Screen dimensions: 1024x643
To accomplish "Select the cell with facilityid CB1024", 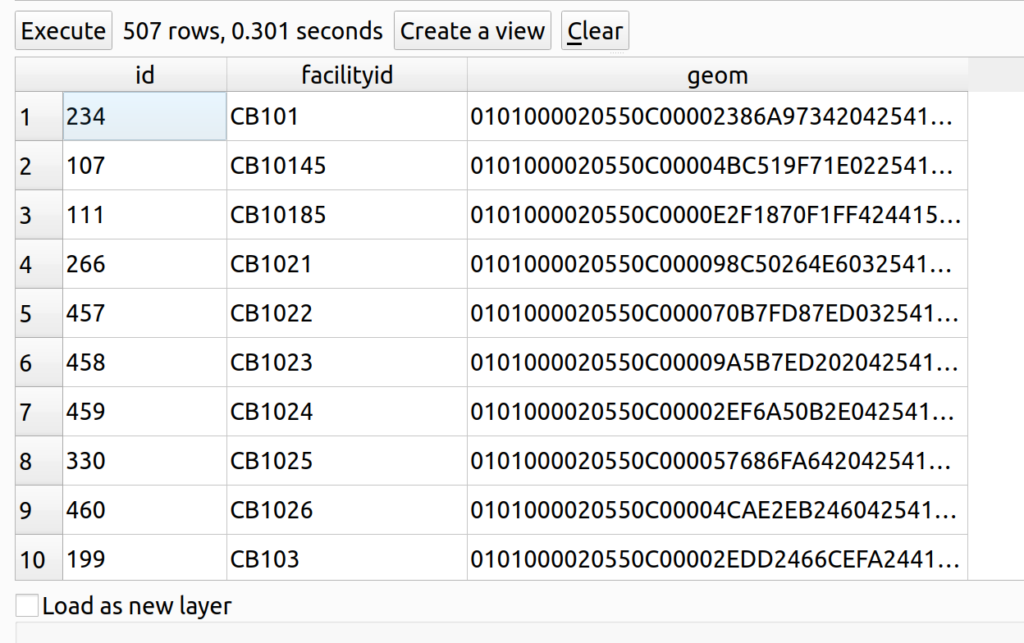I will point(347,412).
